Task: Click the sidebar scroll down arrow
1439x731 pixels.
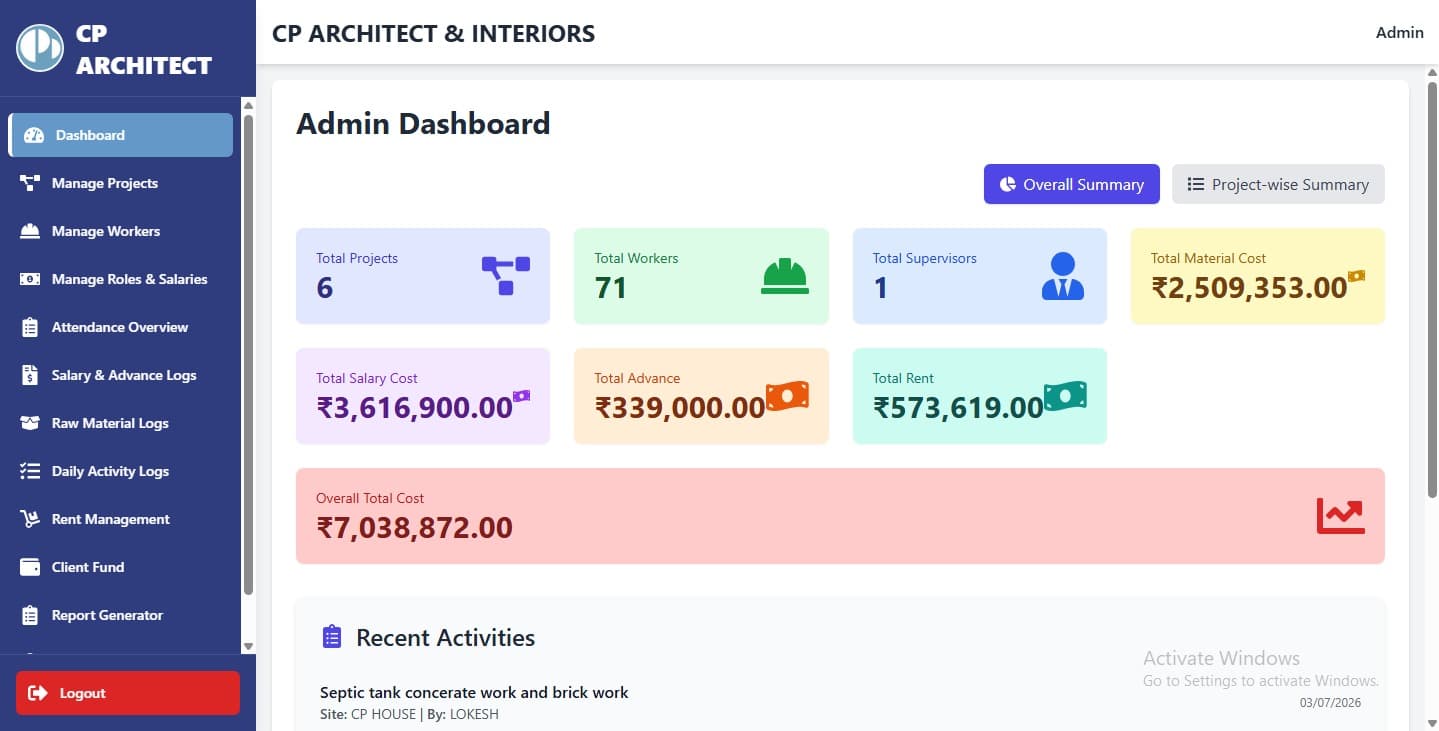Action: coord(248,647)
